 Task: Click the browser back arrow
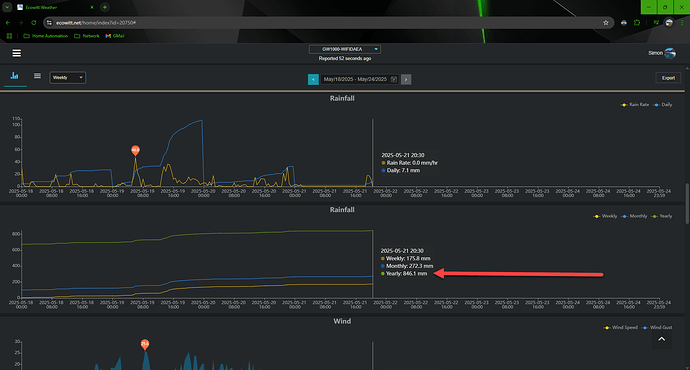[x=8, y=22]
